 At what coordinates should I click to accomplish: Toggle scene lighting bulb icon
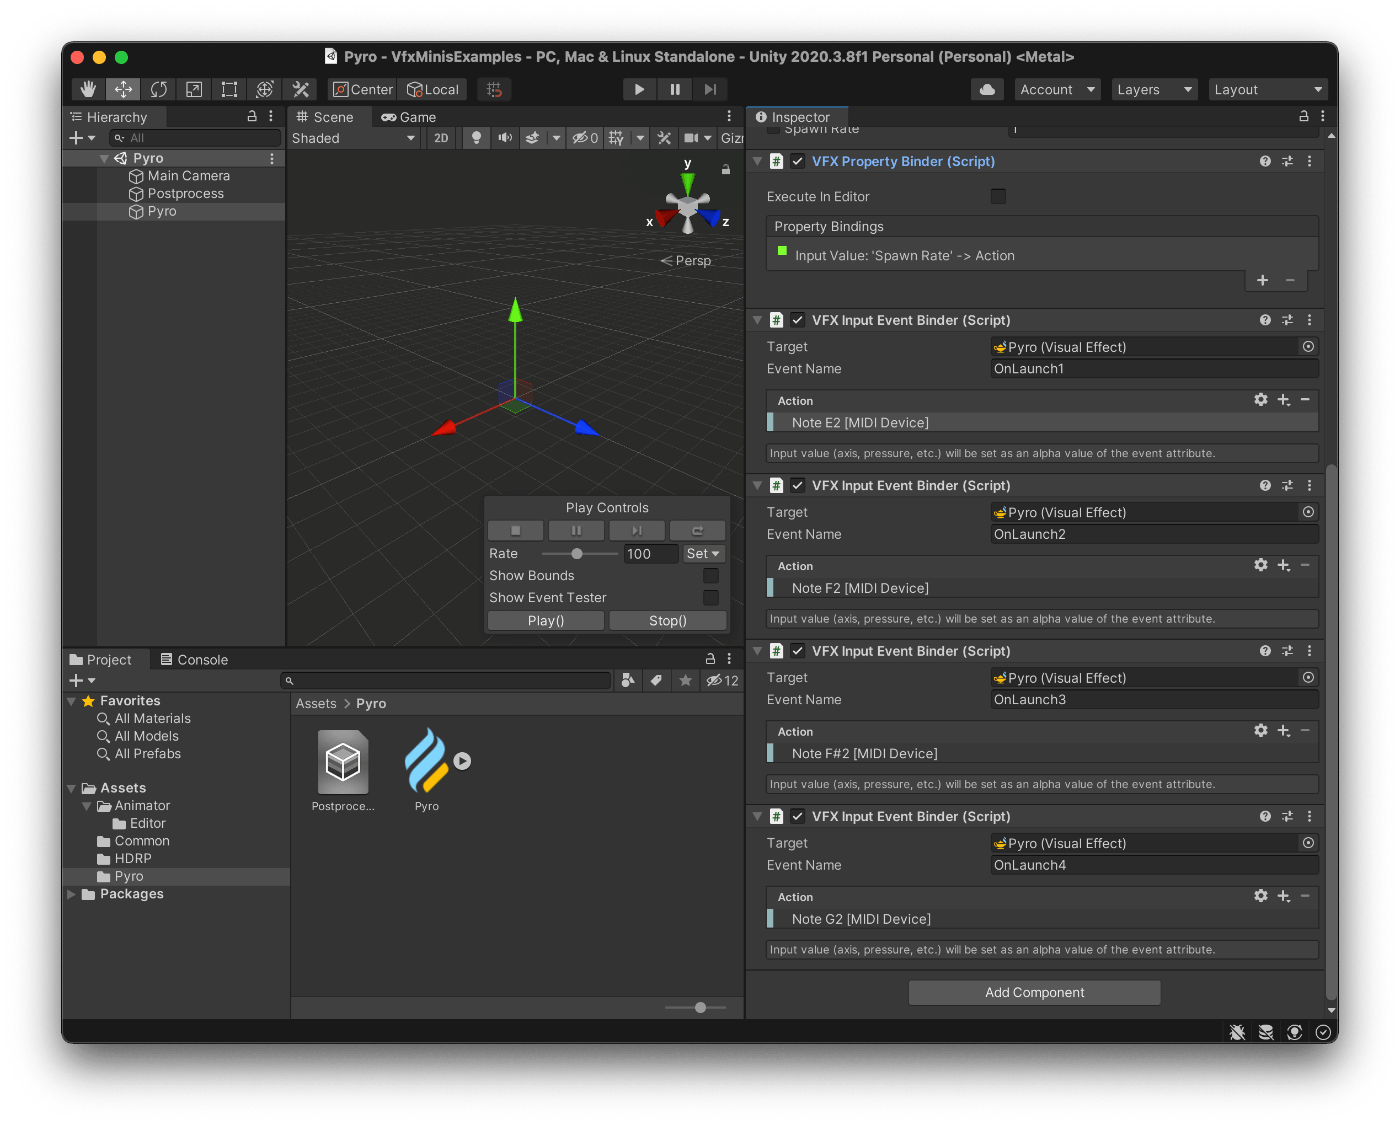(476, 138)
